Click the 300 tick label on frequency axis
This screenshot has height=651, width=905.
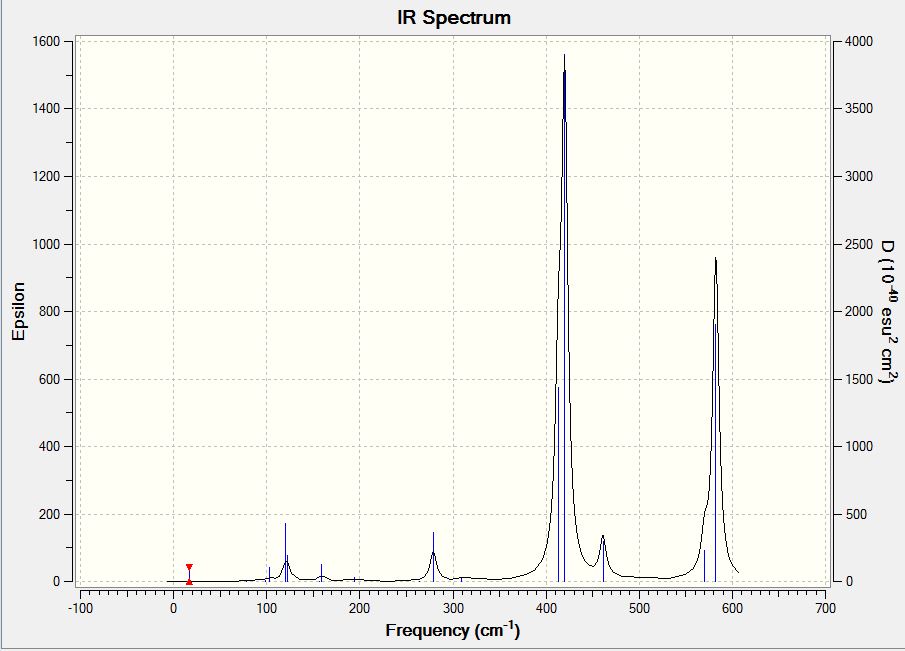point(453,608)
